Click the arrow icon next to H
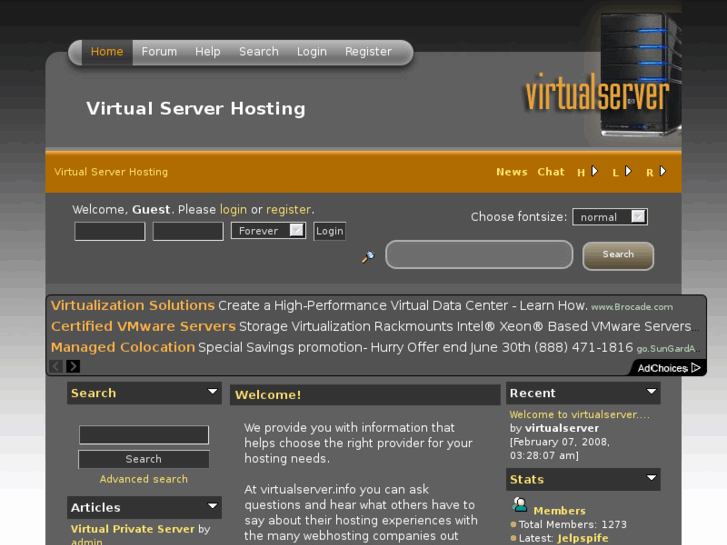This screenshot has width=727, height=545. pyautogui.click(x=594, y=172)
